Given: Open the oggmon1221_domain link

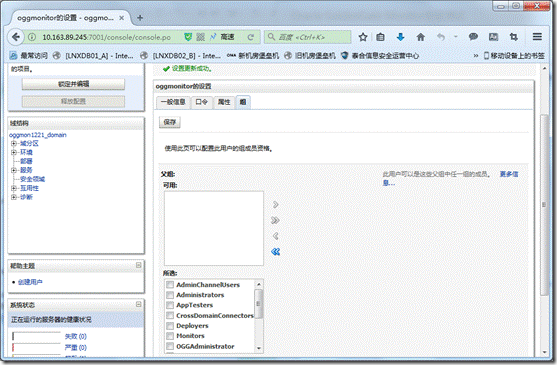Looking at the screenshot, I should [38, 135].
